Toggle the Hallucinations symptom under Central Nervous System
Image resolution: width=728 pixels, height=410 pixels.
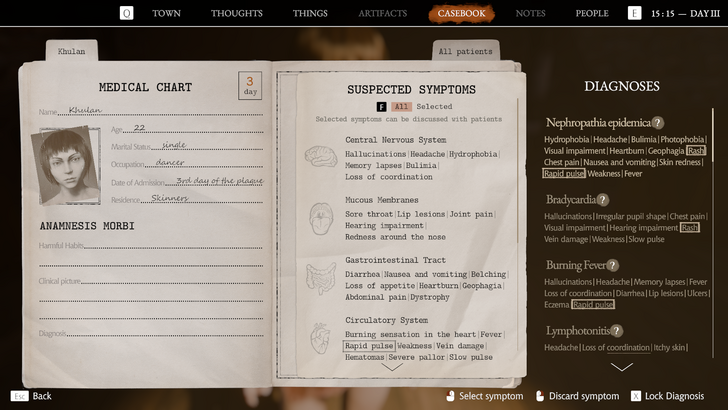pos(376,154)
